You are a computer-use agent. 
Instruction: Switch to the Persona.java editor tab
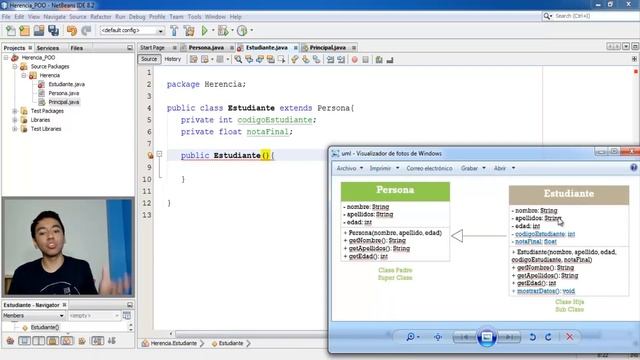(x=206, y=48)
